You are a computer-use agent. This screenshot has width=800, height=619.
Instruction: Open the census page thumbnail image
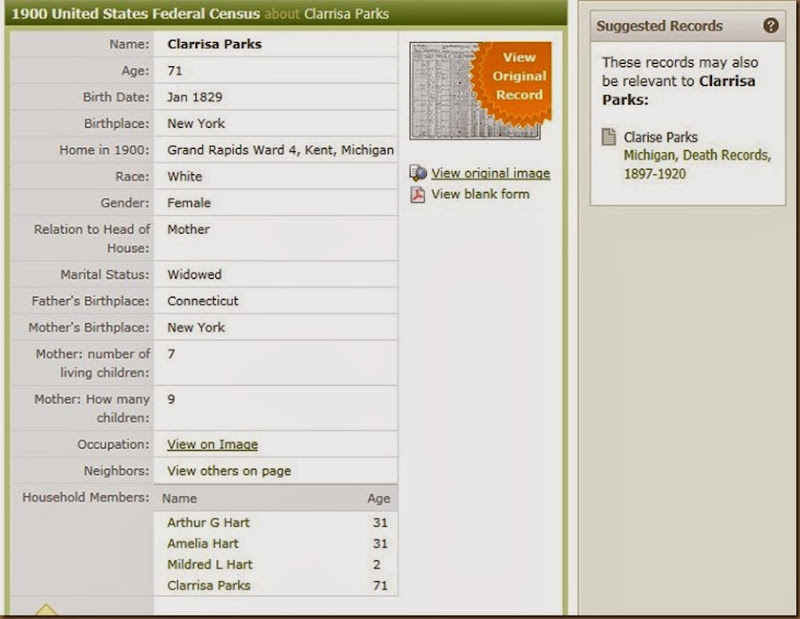click(x=475, y=91)
